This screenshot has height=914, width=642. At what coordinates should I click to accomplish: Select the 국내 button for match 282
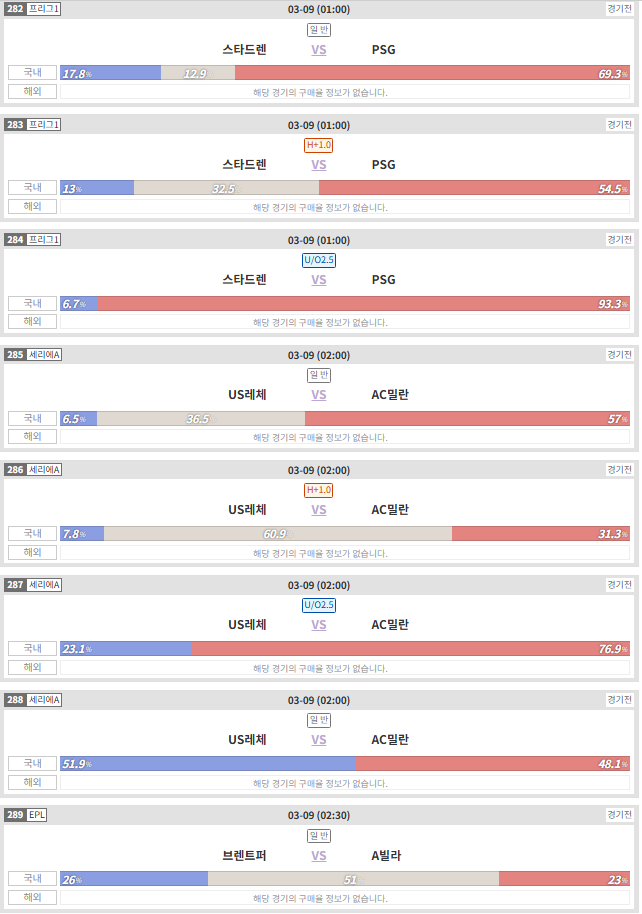coord(33,72)
